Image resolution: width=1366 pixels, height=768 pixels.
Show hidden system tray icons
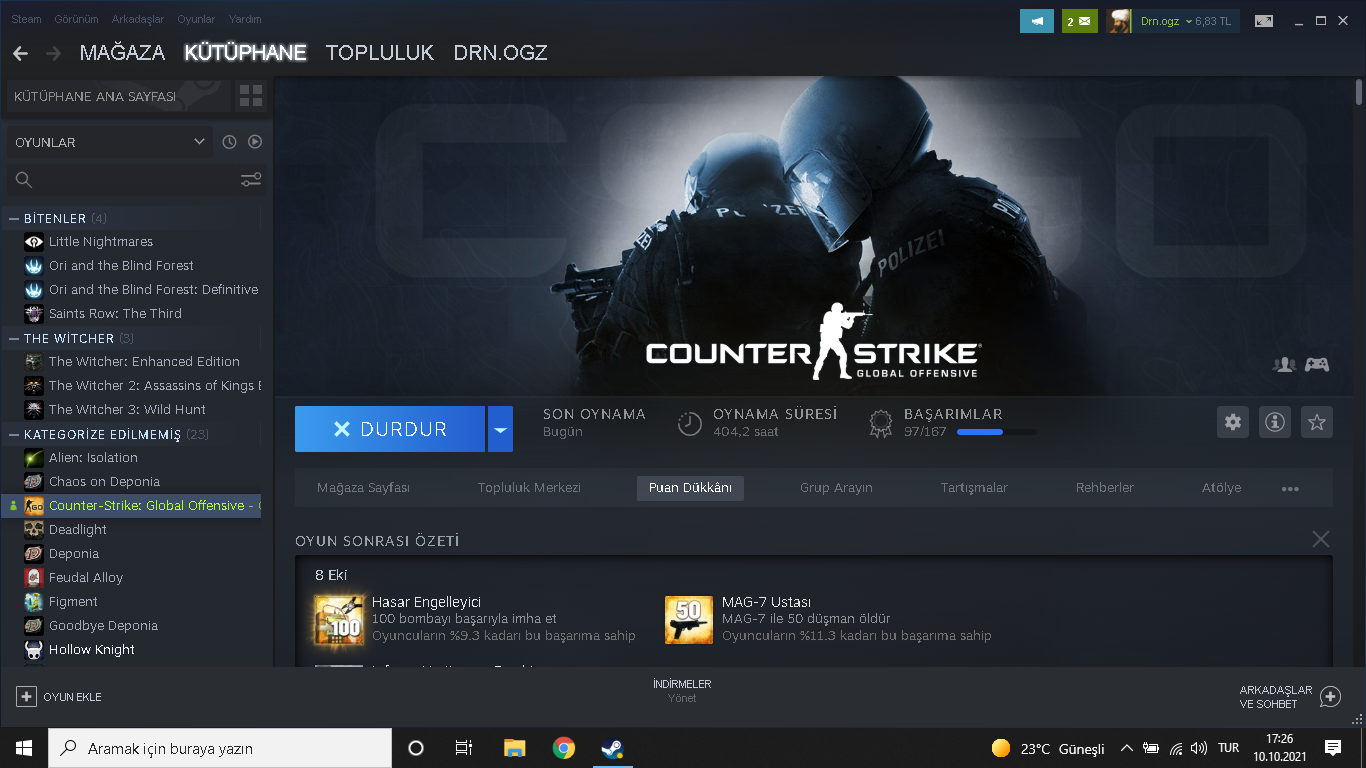1127,748
